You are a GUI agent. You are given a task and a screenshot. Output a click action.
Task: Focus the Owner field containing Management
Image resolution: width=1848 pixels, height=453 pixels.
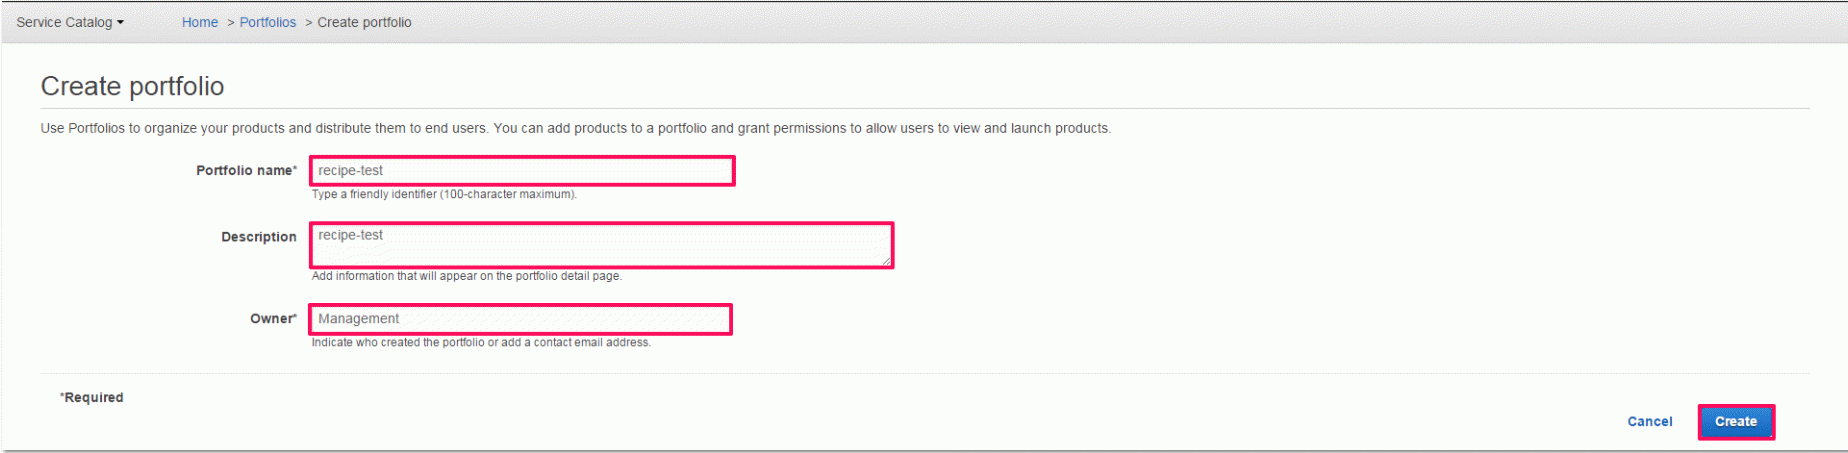pos(521,319)
